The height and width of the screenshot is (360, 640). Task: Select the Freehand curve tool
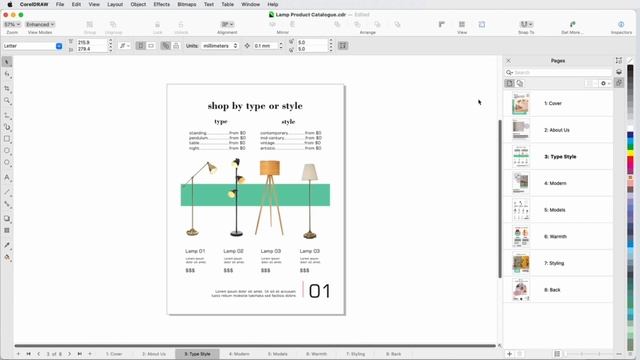(7, 116)
